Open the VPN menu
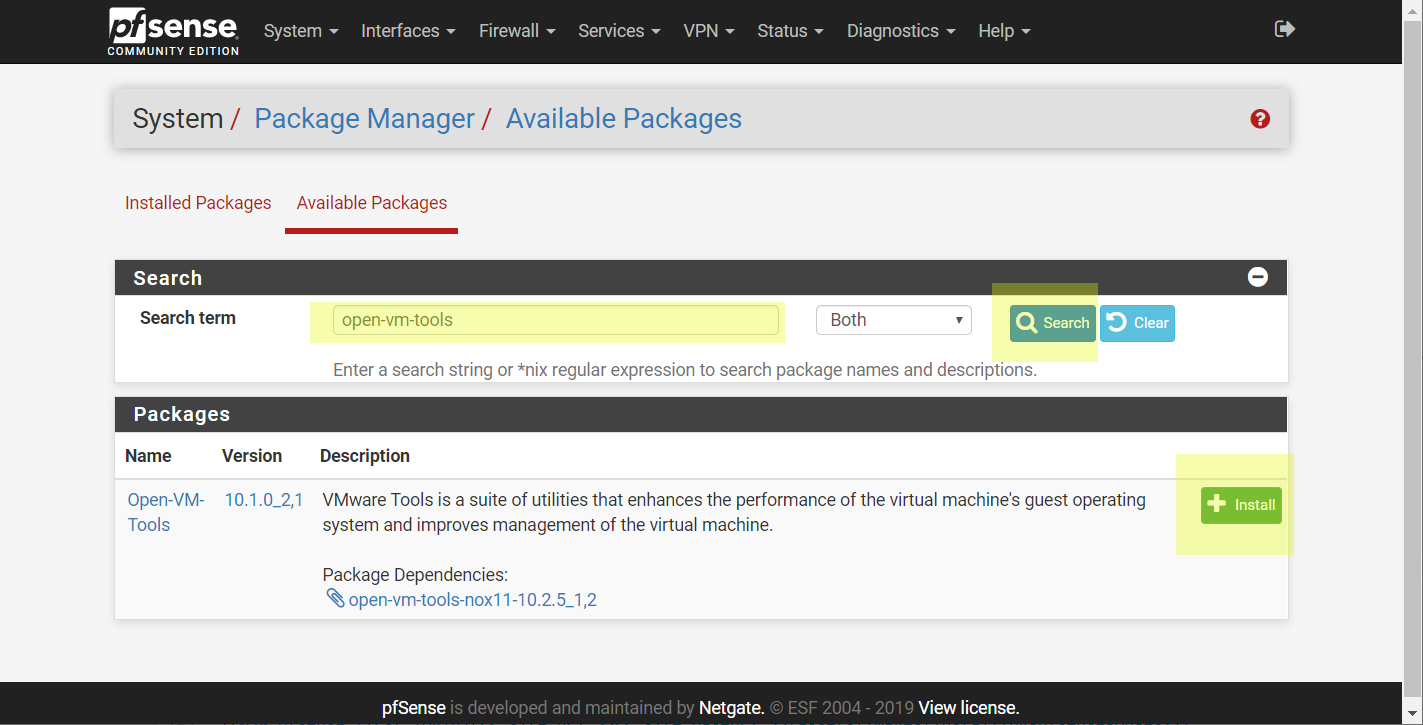 (709, 31)
